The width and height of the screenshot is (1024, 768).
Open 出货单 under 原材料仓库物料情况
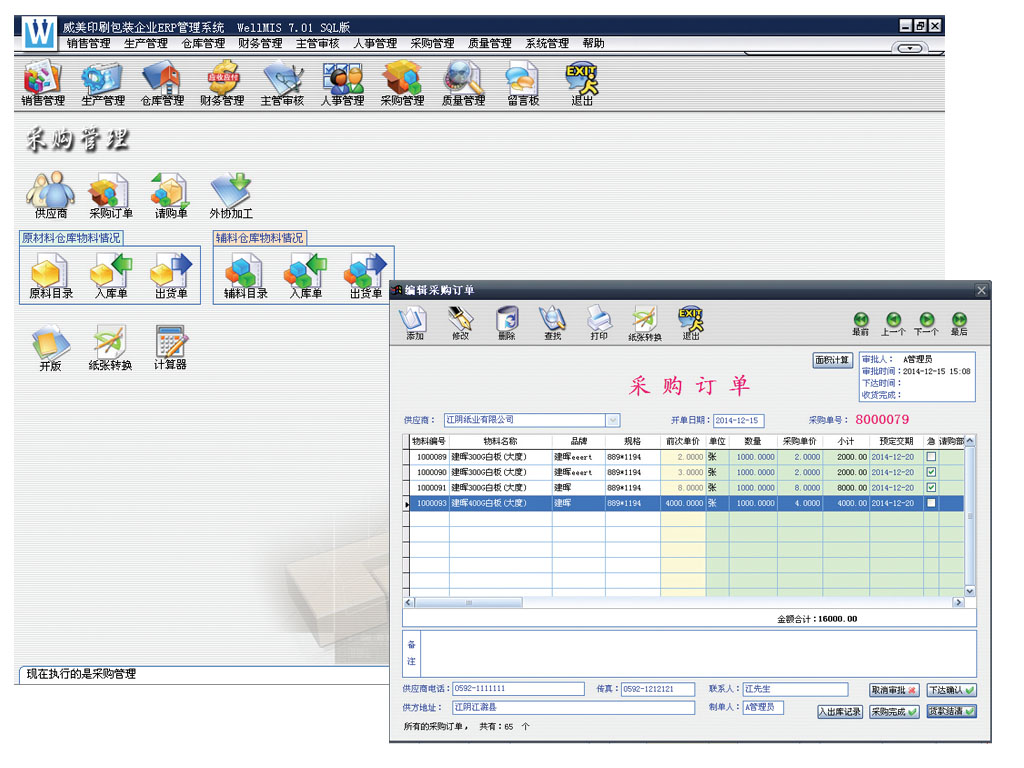171,276
